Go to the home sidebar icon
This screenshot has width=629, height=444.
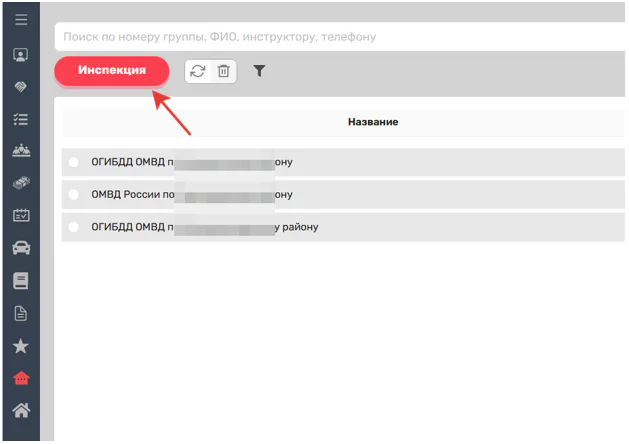pos(20,410)
